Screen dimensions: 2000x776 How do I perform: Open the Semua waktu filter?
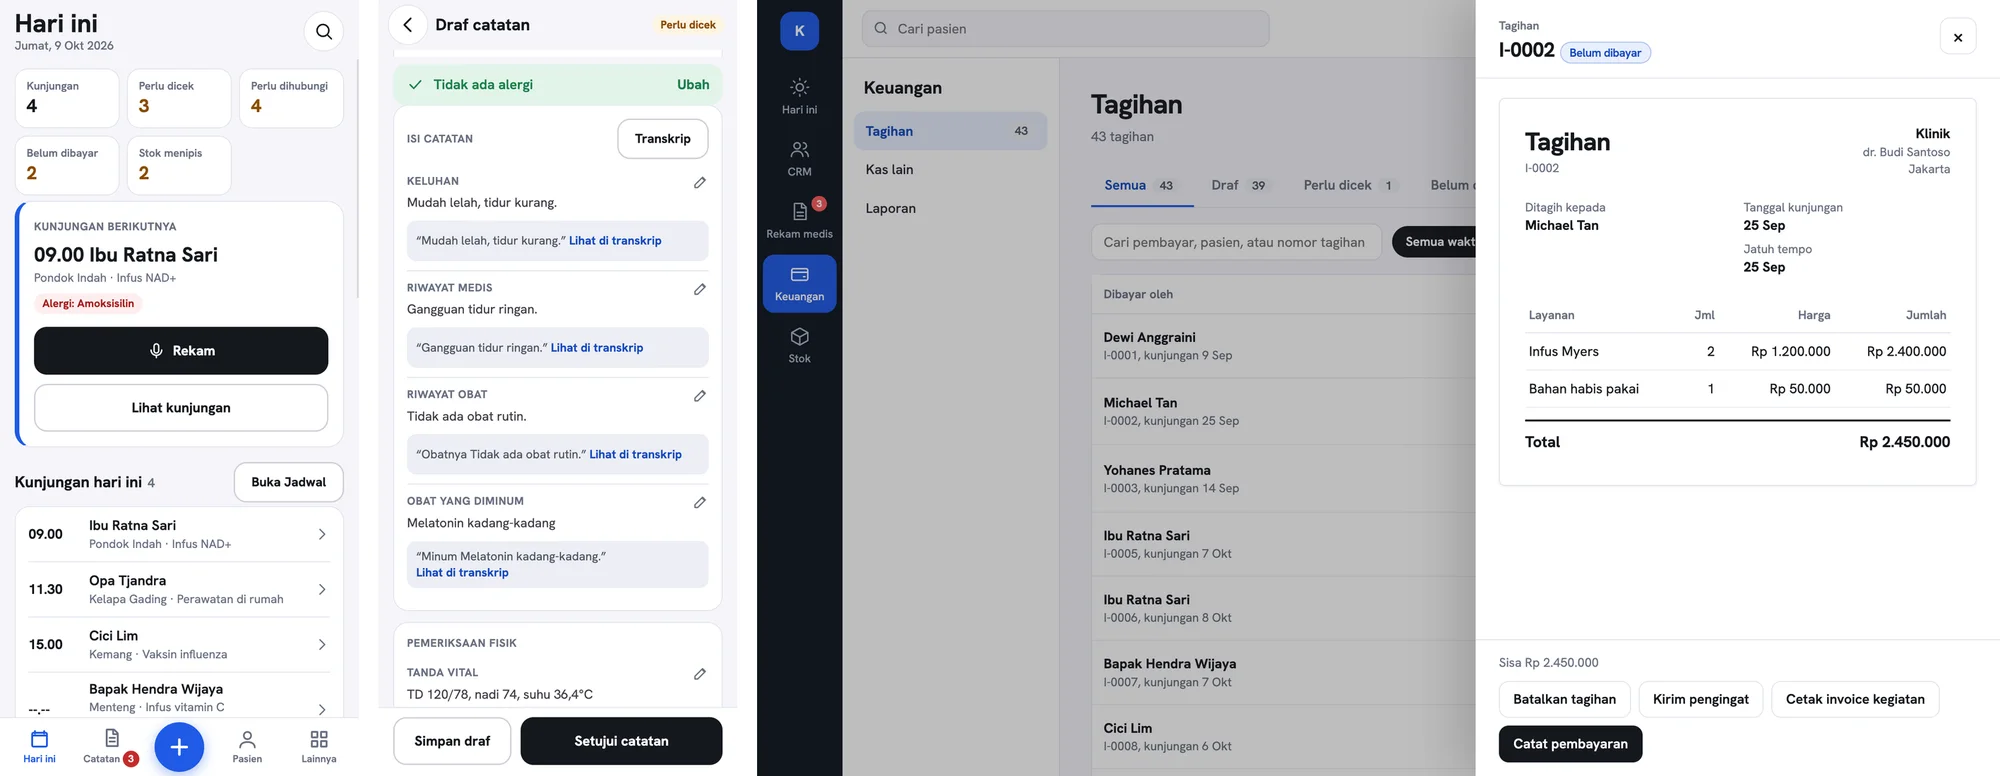pos(1434,242)
